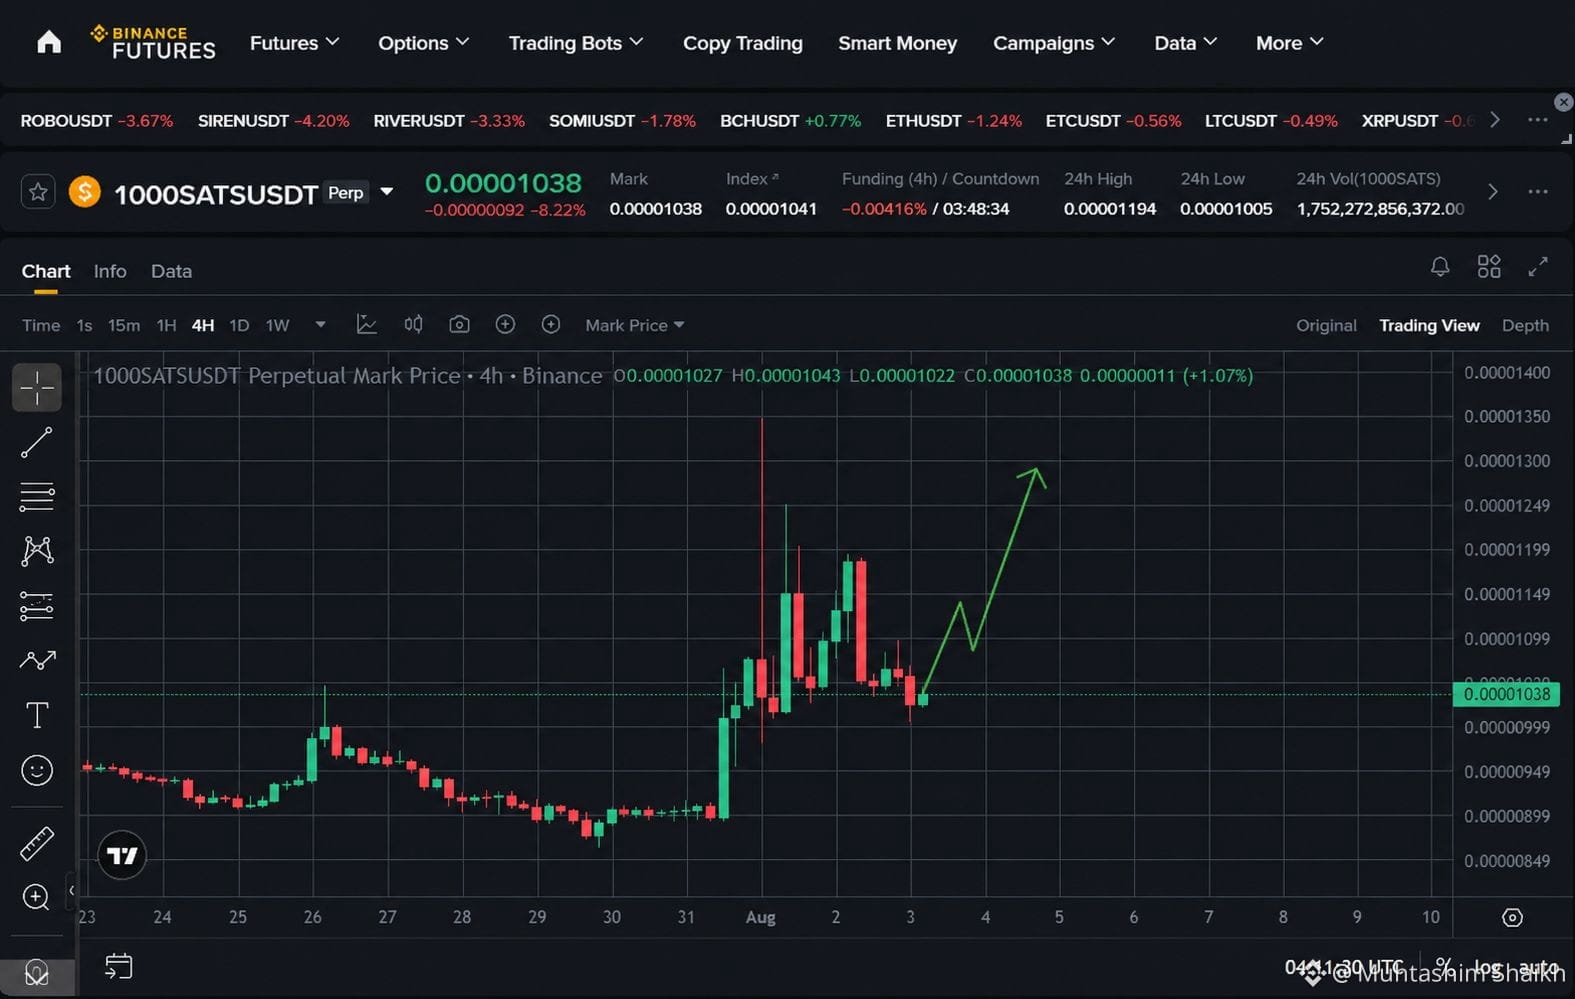
Task: Close the ticker bar with X button
Action: pyautogui.click(x=1563, y=102)
